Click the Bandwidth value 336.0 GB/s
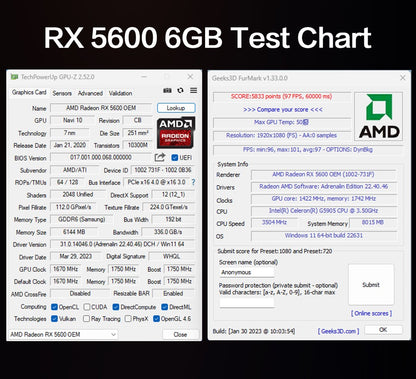Viewport: 416px width, 379px height. [x=168, y=232]
